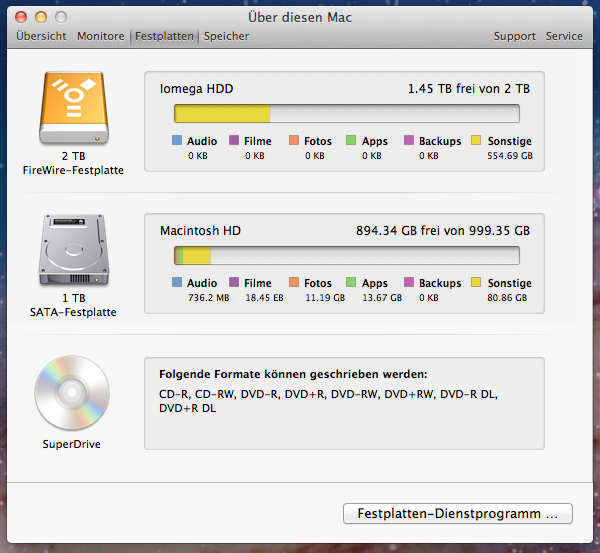The width and height of the screenshot is (600, 553).
Task: Click Iomega HDD magenta Backups swatch
Action: 409,140
